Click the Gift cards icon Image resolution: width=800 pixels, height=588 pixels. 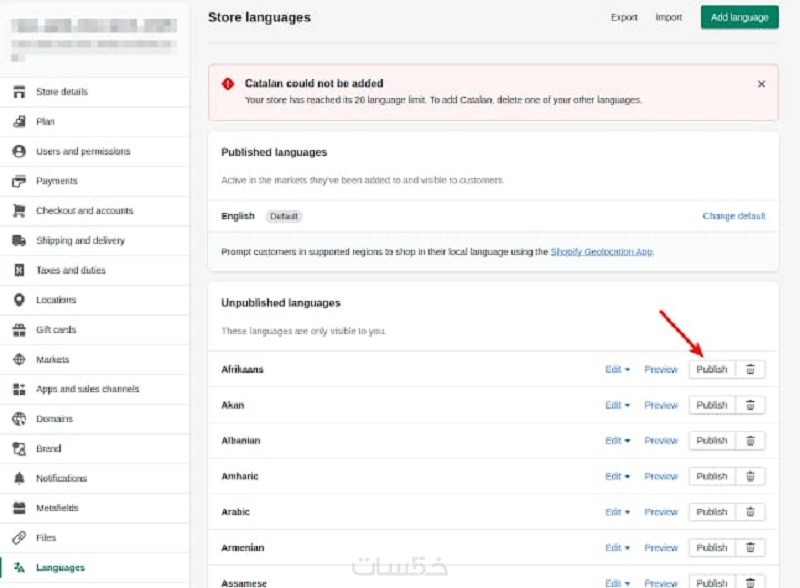tap(18, 330)
